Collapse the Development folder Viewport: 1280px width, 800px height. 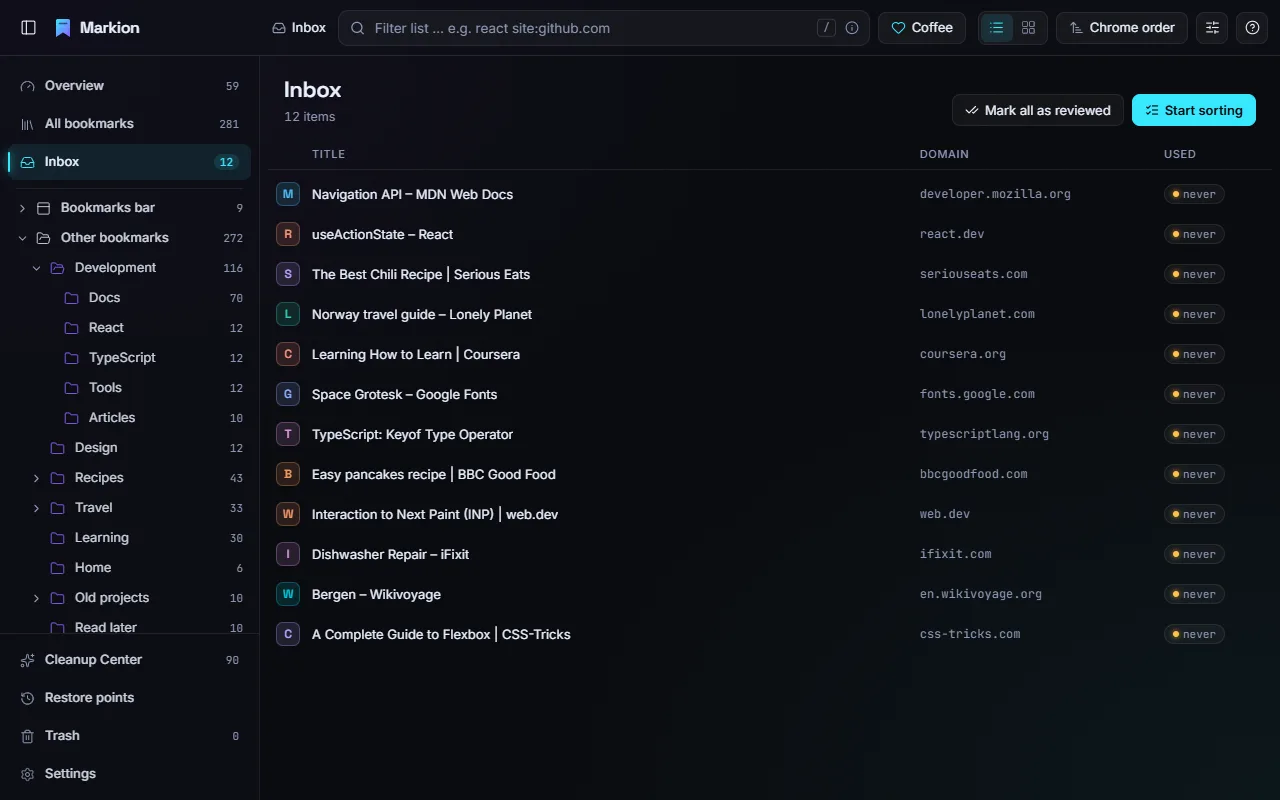(36, 268)
